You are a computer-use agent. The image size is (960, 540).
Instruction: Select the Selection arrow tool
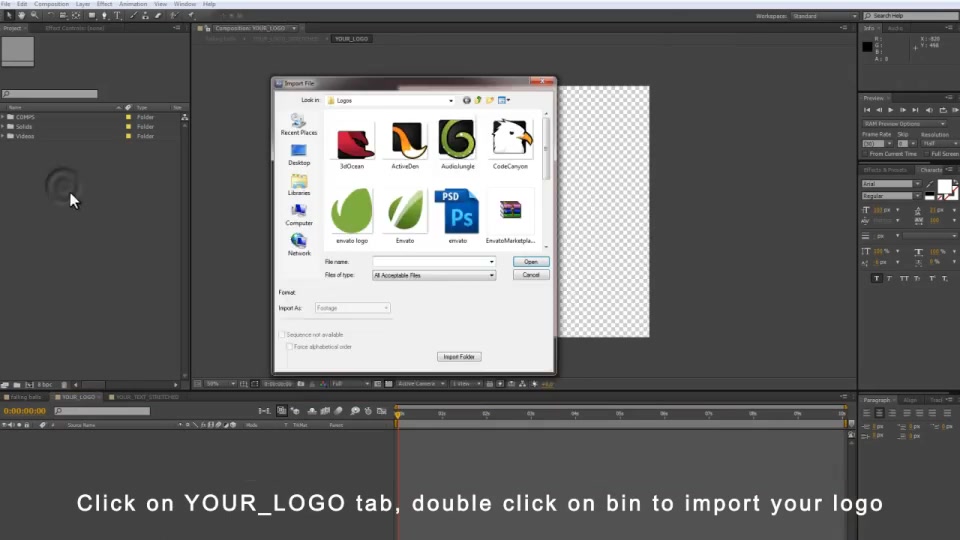point(9,15)
